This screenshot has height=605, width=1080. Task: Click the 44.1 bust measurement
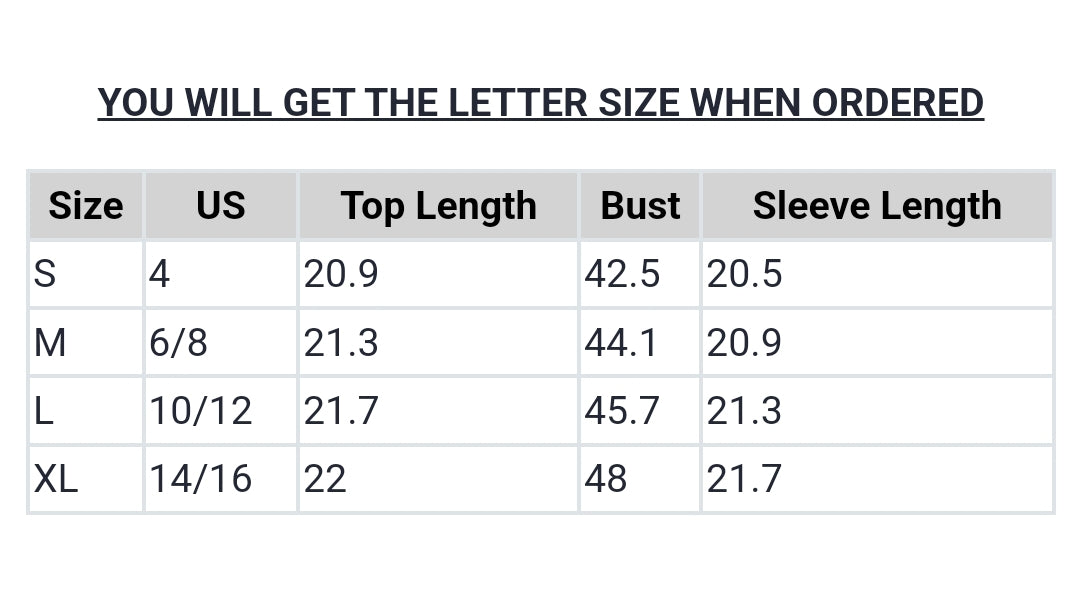click(621, 343)
